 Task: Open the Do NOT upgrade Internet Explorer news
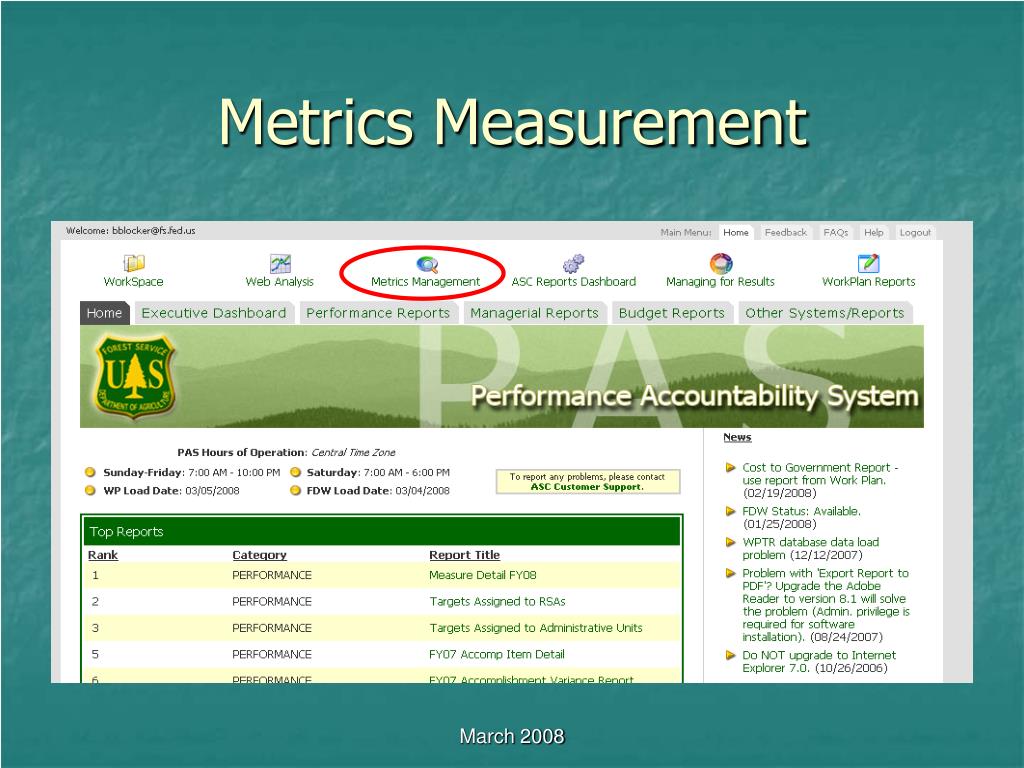(819, 662)
